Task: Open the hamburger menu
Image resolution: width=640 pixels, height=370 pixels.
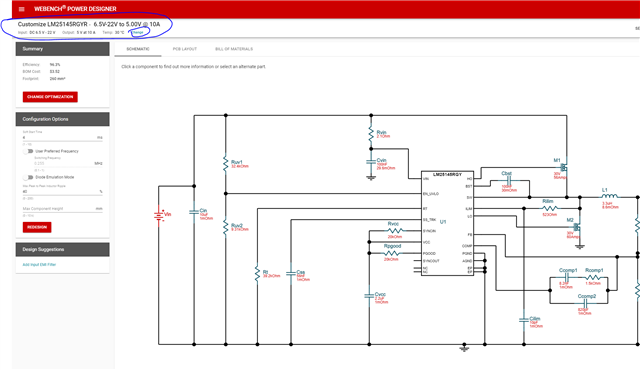Action: pyautogui.click(x=22, y=9)
